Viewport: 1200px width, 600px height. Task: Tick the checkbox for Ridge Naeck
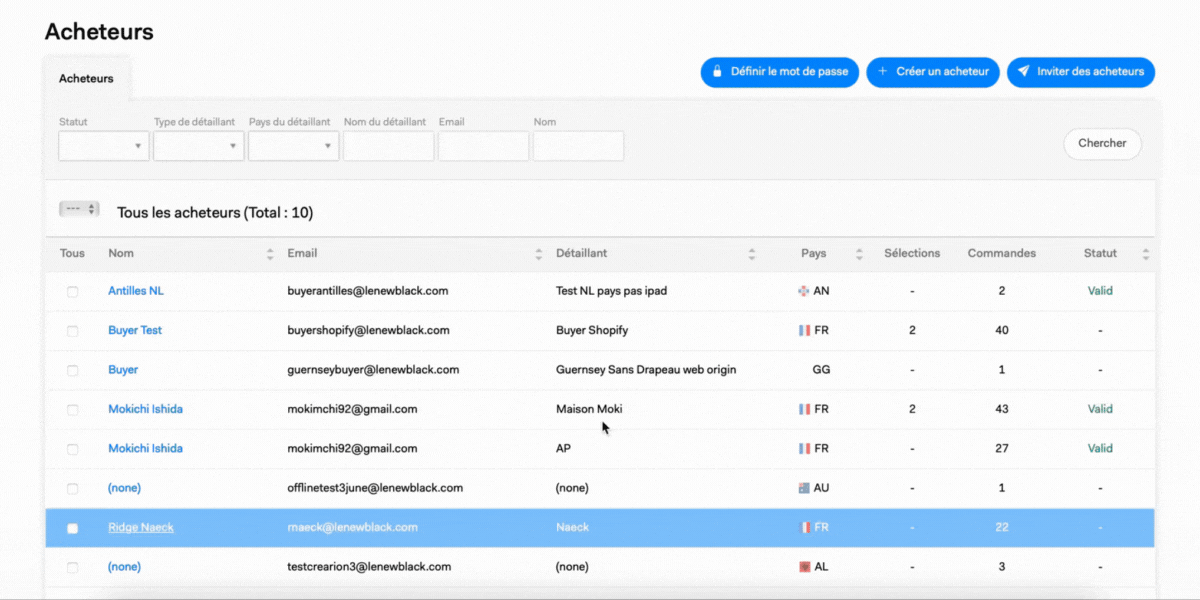pos(72,528)
